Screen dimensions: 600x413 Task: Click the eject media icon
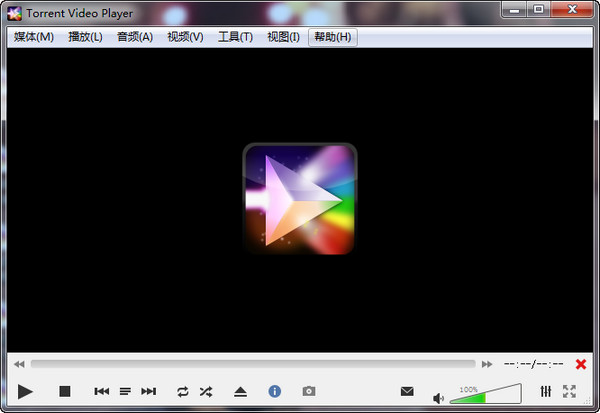click(x=240, y=392)
